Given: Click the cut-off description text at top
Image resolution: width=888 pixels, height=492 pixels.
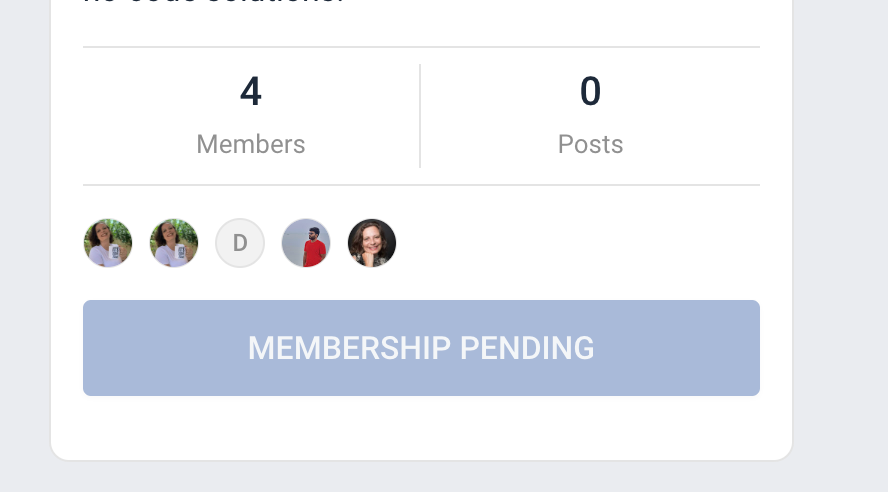Looking at the screenshot, I should click(214, 2).
